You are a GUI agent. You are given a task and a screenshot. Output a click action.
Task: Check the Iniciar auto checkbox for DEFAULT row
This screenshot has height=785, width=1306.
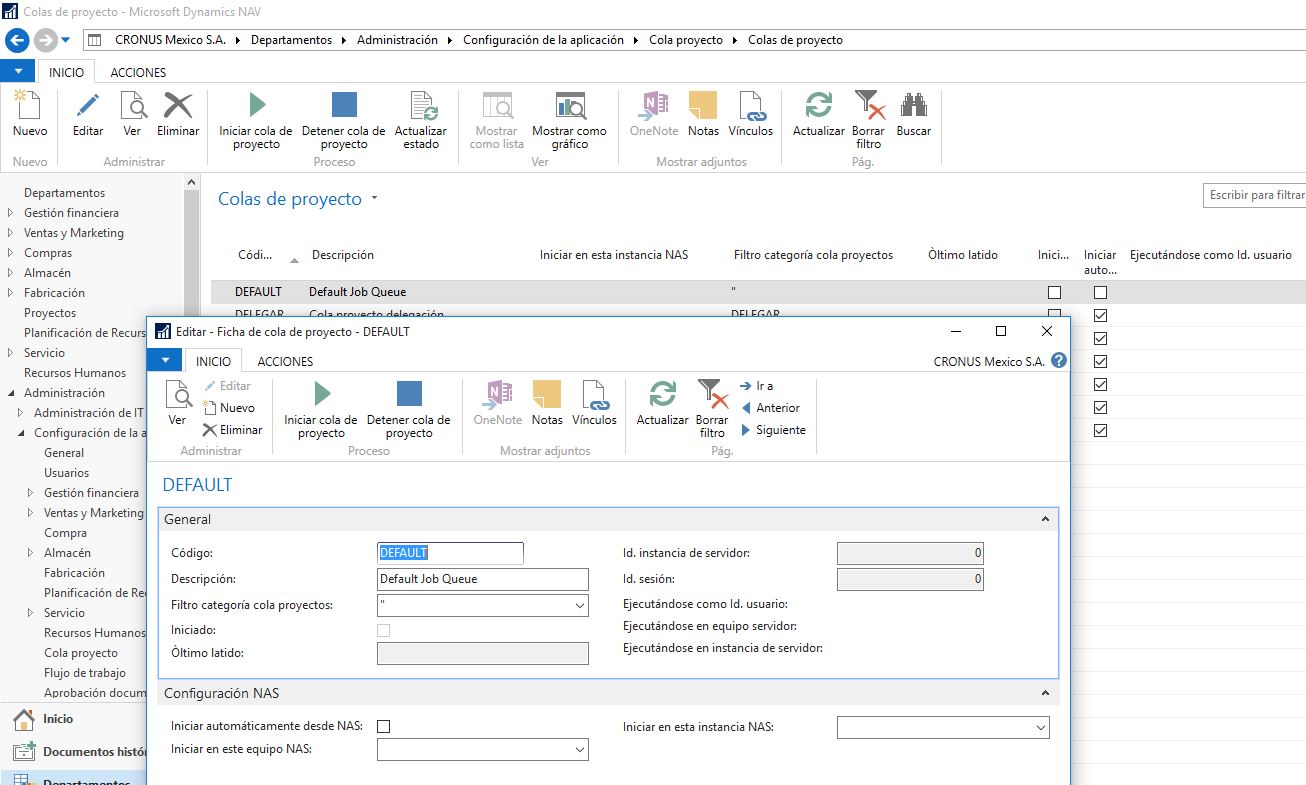coord(1100,292)
